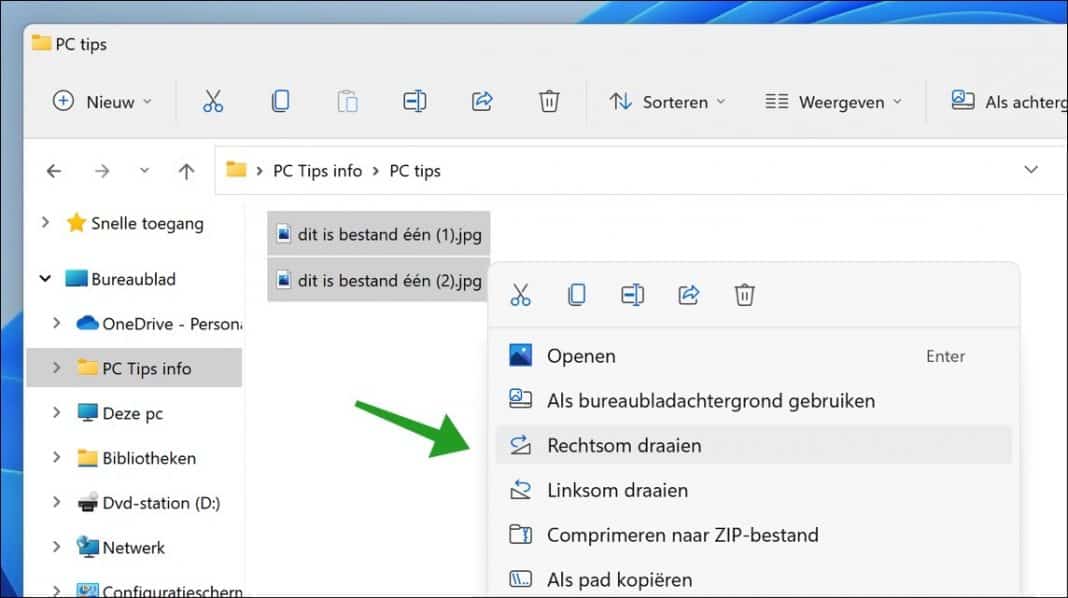Select the Cut icon in the context menu
This screenshot has width=1068, height=598.
point(520,294)
